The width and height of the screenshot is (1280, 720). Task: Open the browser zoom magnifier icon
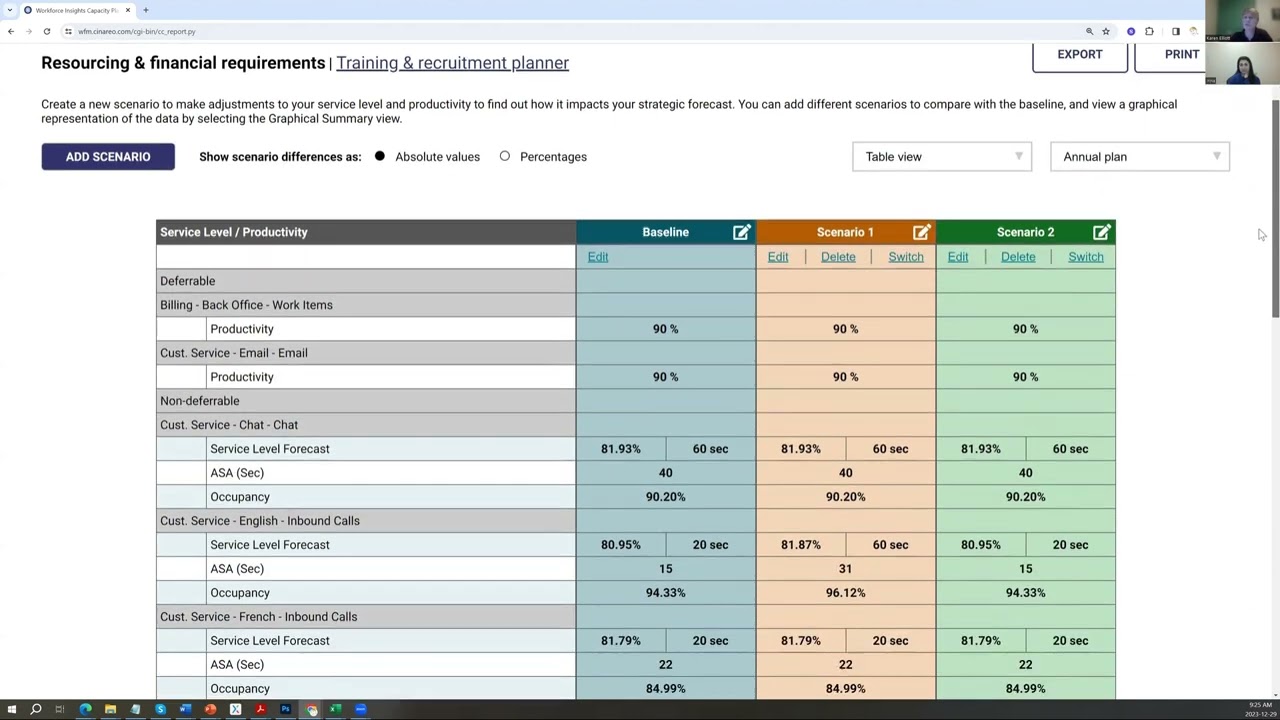pos(1089,31)
